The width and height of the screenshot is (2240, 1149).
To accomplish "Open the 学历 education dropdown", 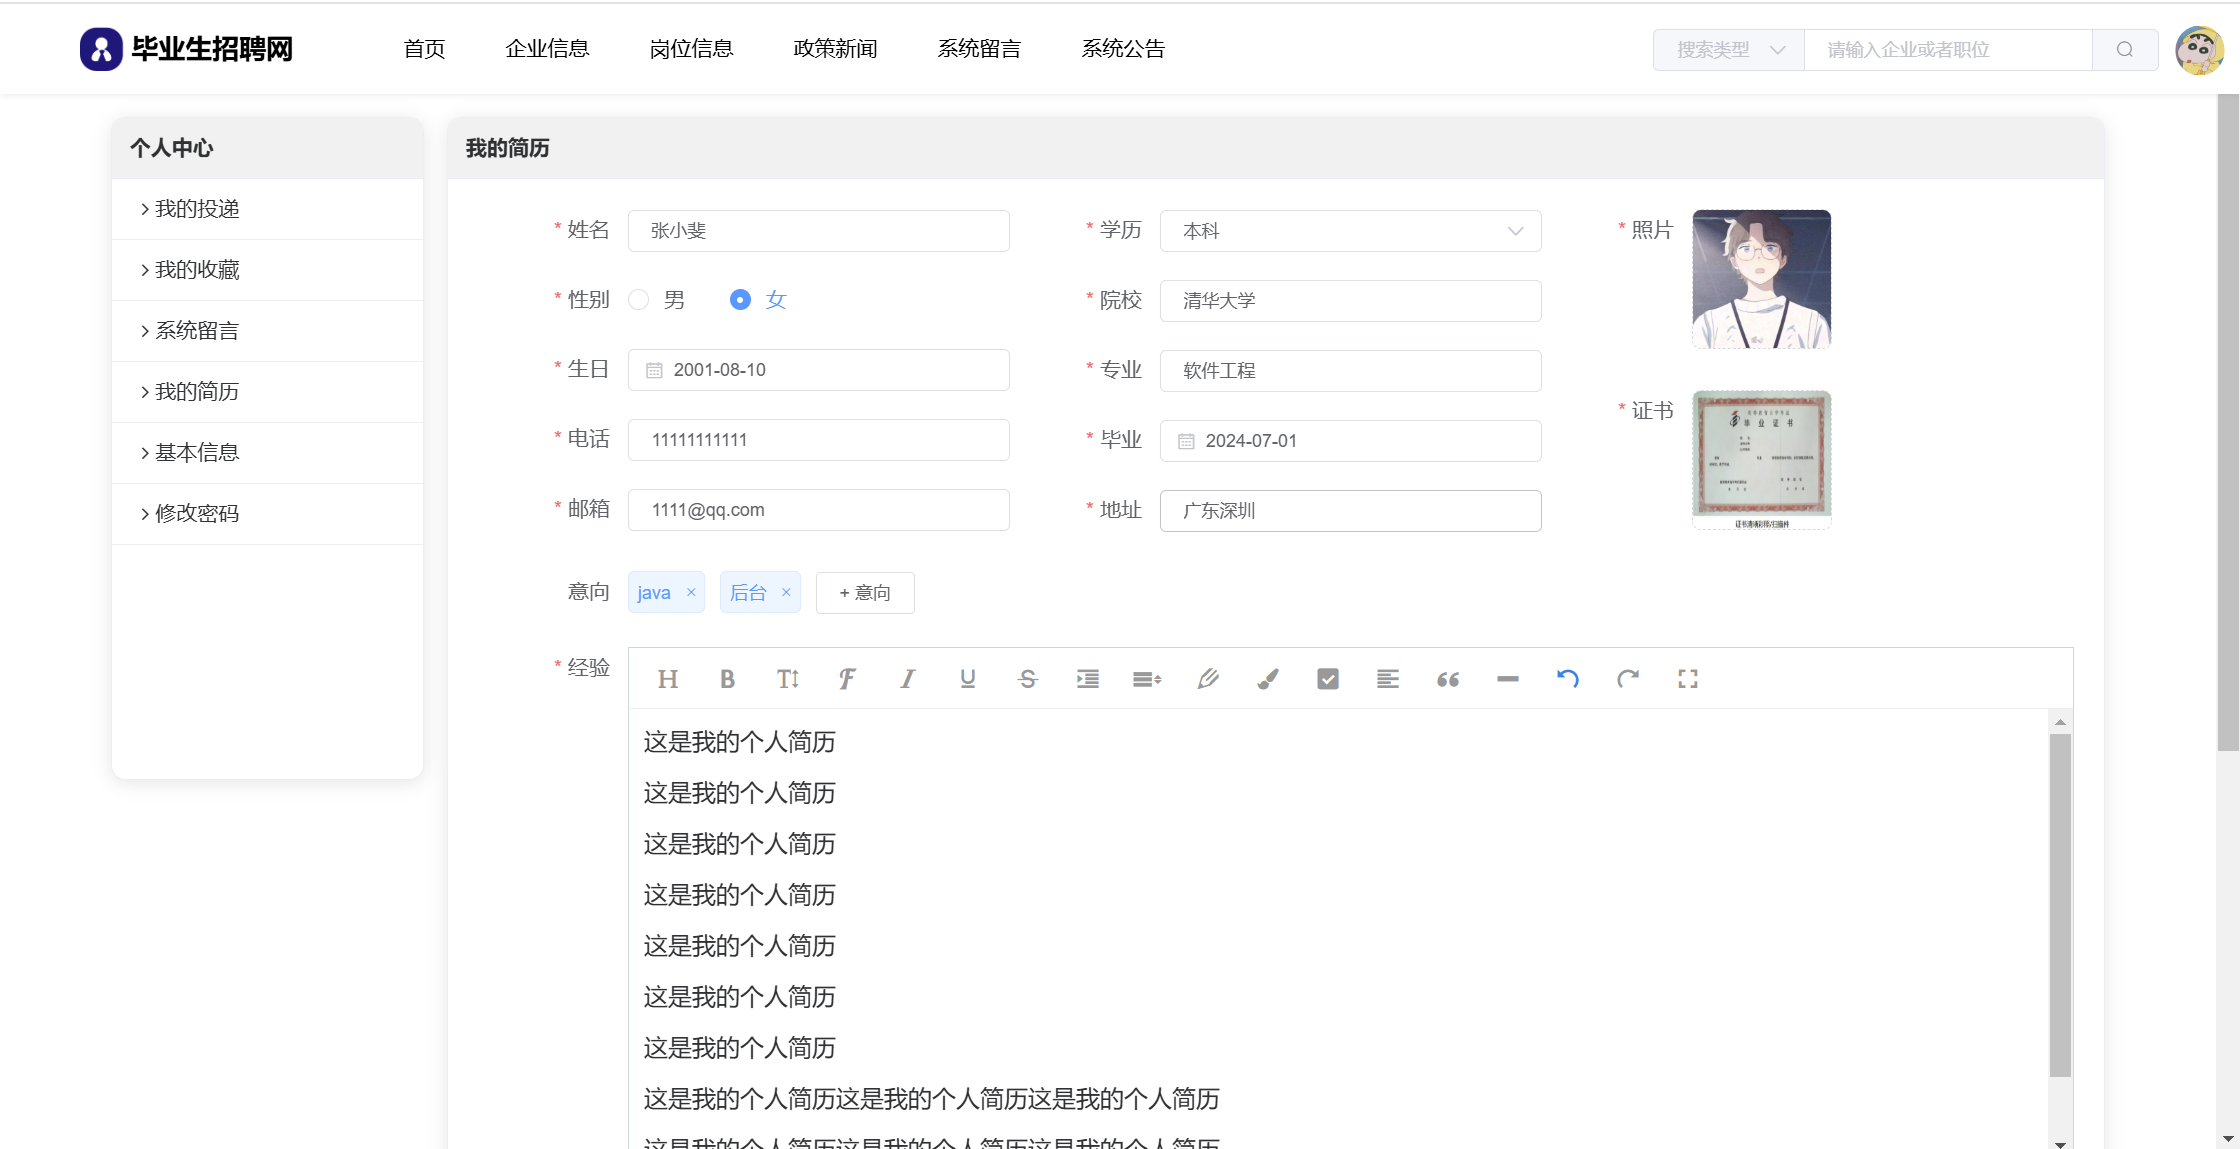I will click(x=1350, y=231).
